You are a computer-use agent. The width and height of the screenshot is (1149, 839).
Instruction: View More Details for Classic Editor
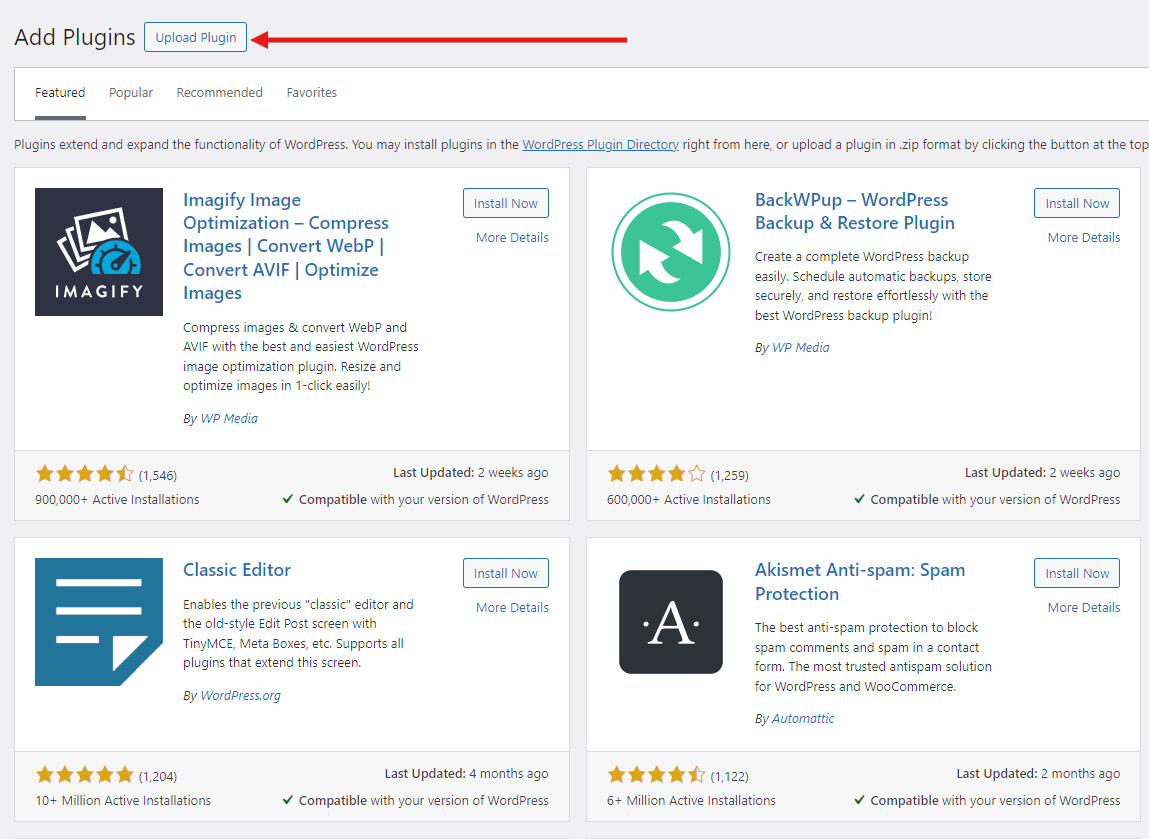click(512, 607)
